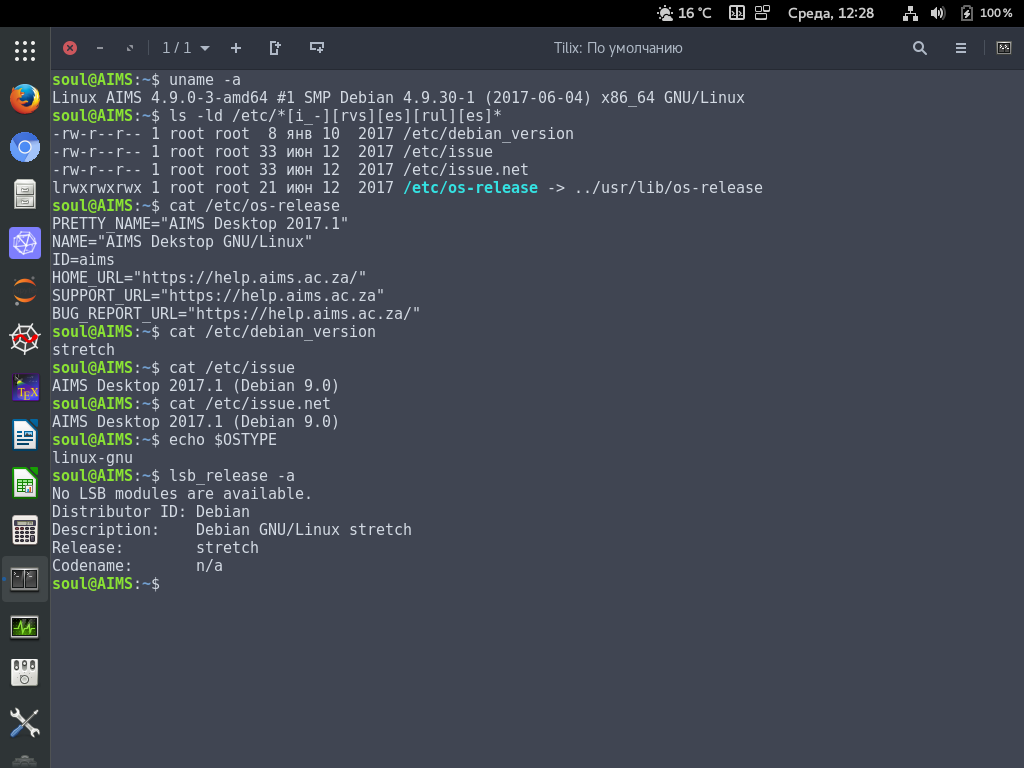
Task: Launch Firefox from the dock
Action: pyautogui.click(x=25, y=99)
